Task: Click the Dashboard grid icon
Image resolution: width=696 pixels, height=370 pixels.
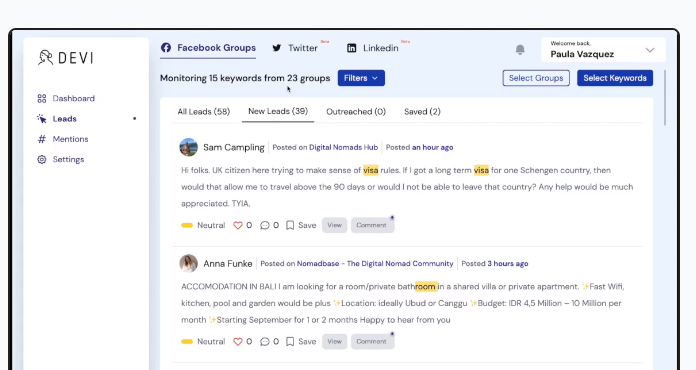Action: (42, 98)
